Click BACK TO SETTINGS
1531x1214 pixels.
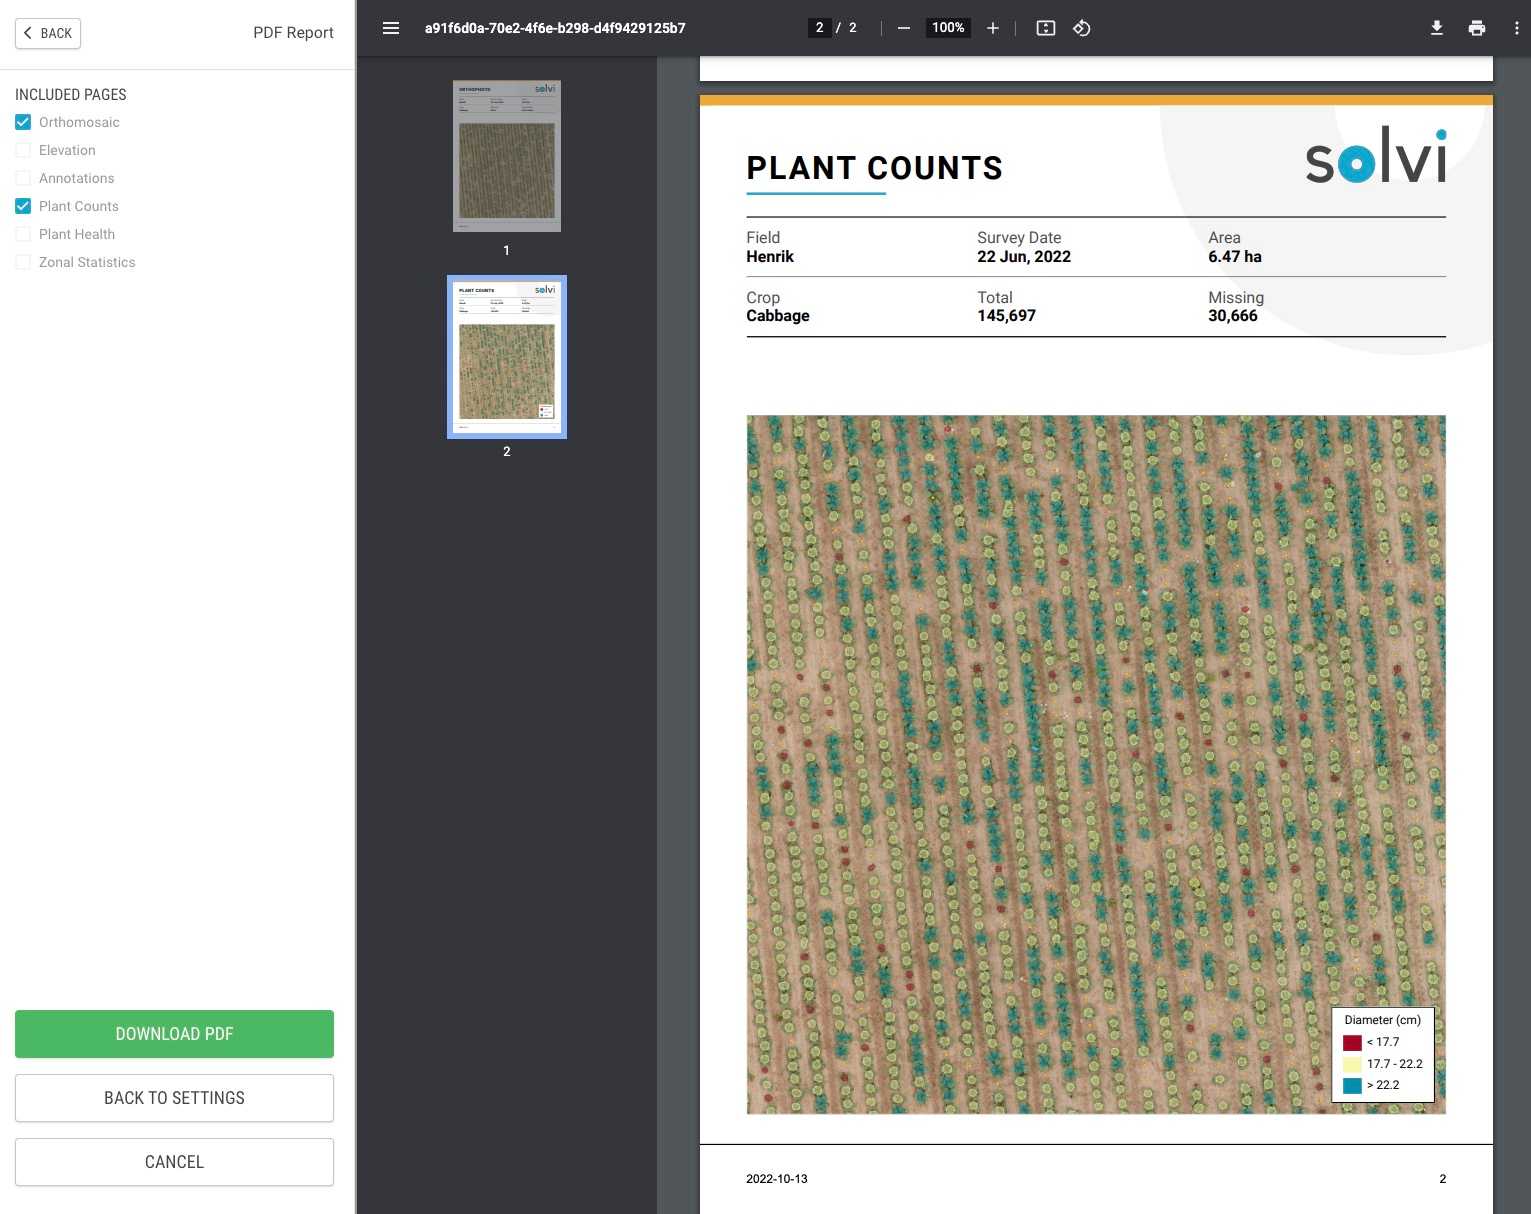173,1098
